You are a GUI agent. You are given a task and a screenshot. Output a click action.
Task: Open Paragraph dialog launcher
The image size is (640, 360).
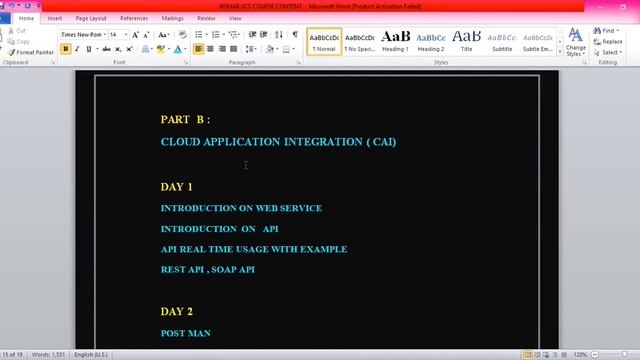tap(298, 63)
